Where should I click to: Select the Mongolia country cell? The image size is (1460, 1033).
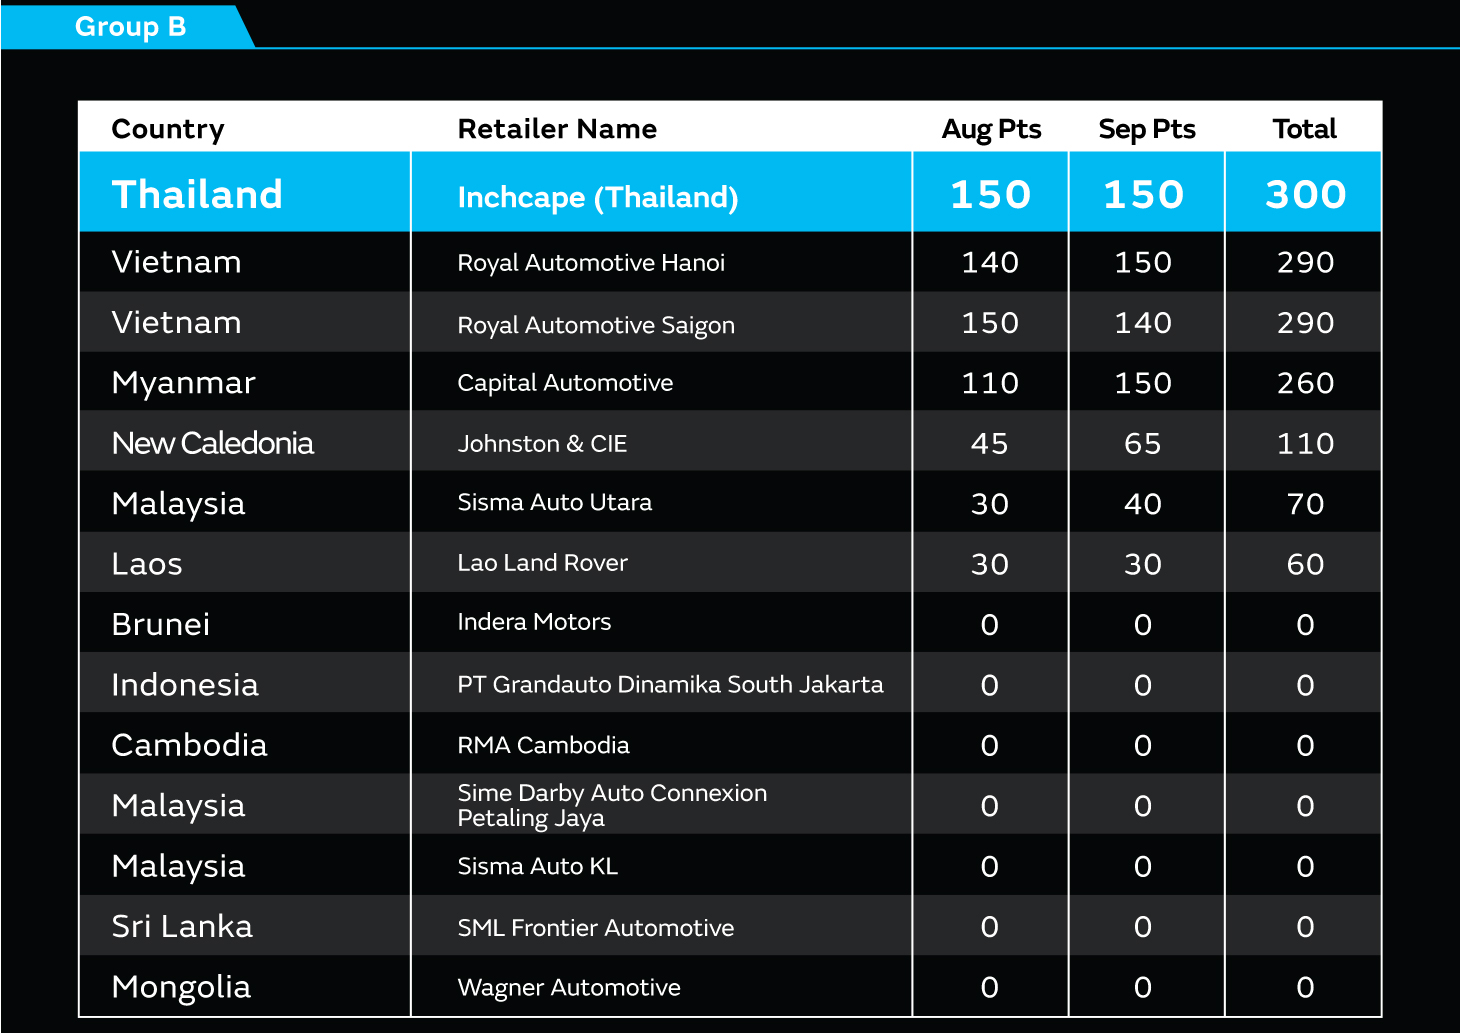[181, 987]
